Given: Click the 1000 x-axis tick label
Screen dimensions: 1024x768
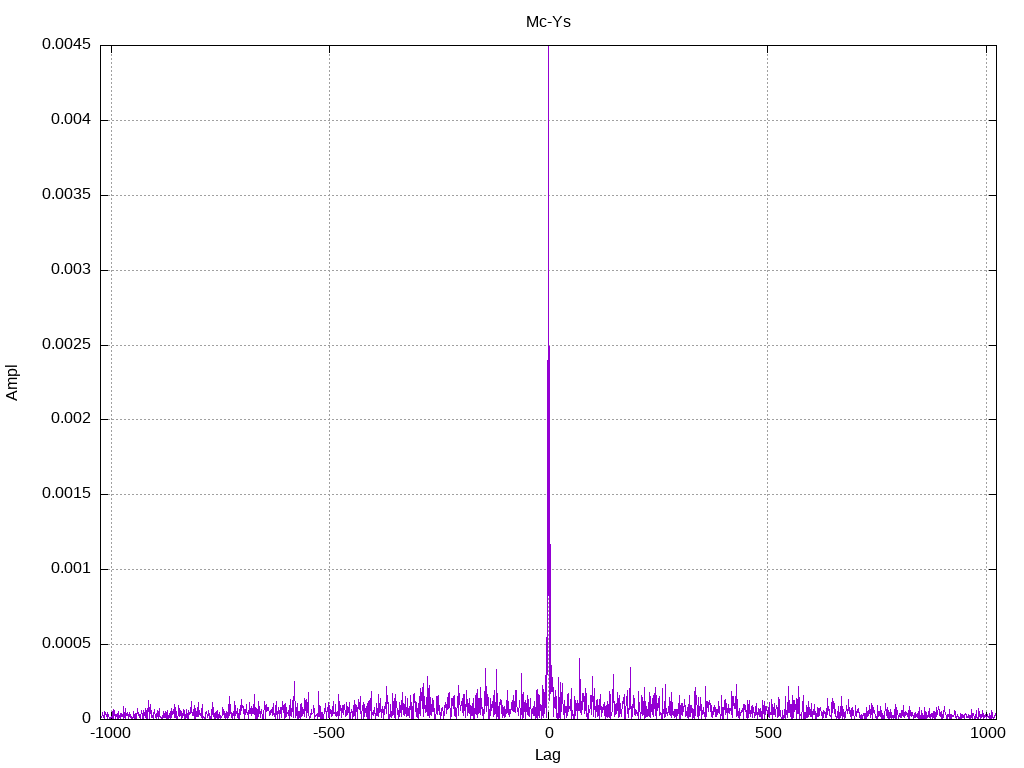Looking at the screenshot, I should click(x=987, y=733).
